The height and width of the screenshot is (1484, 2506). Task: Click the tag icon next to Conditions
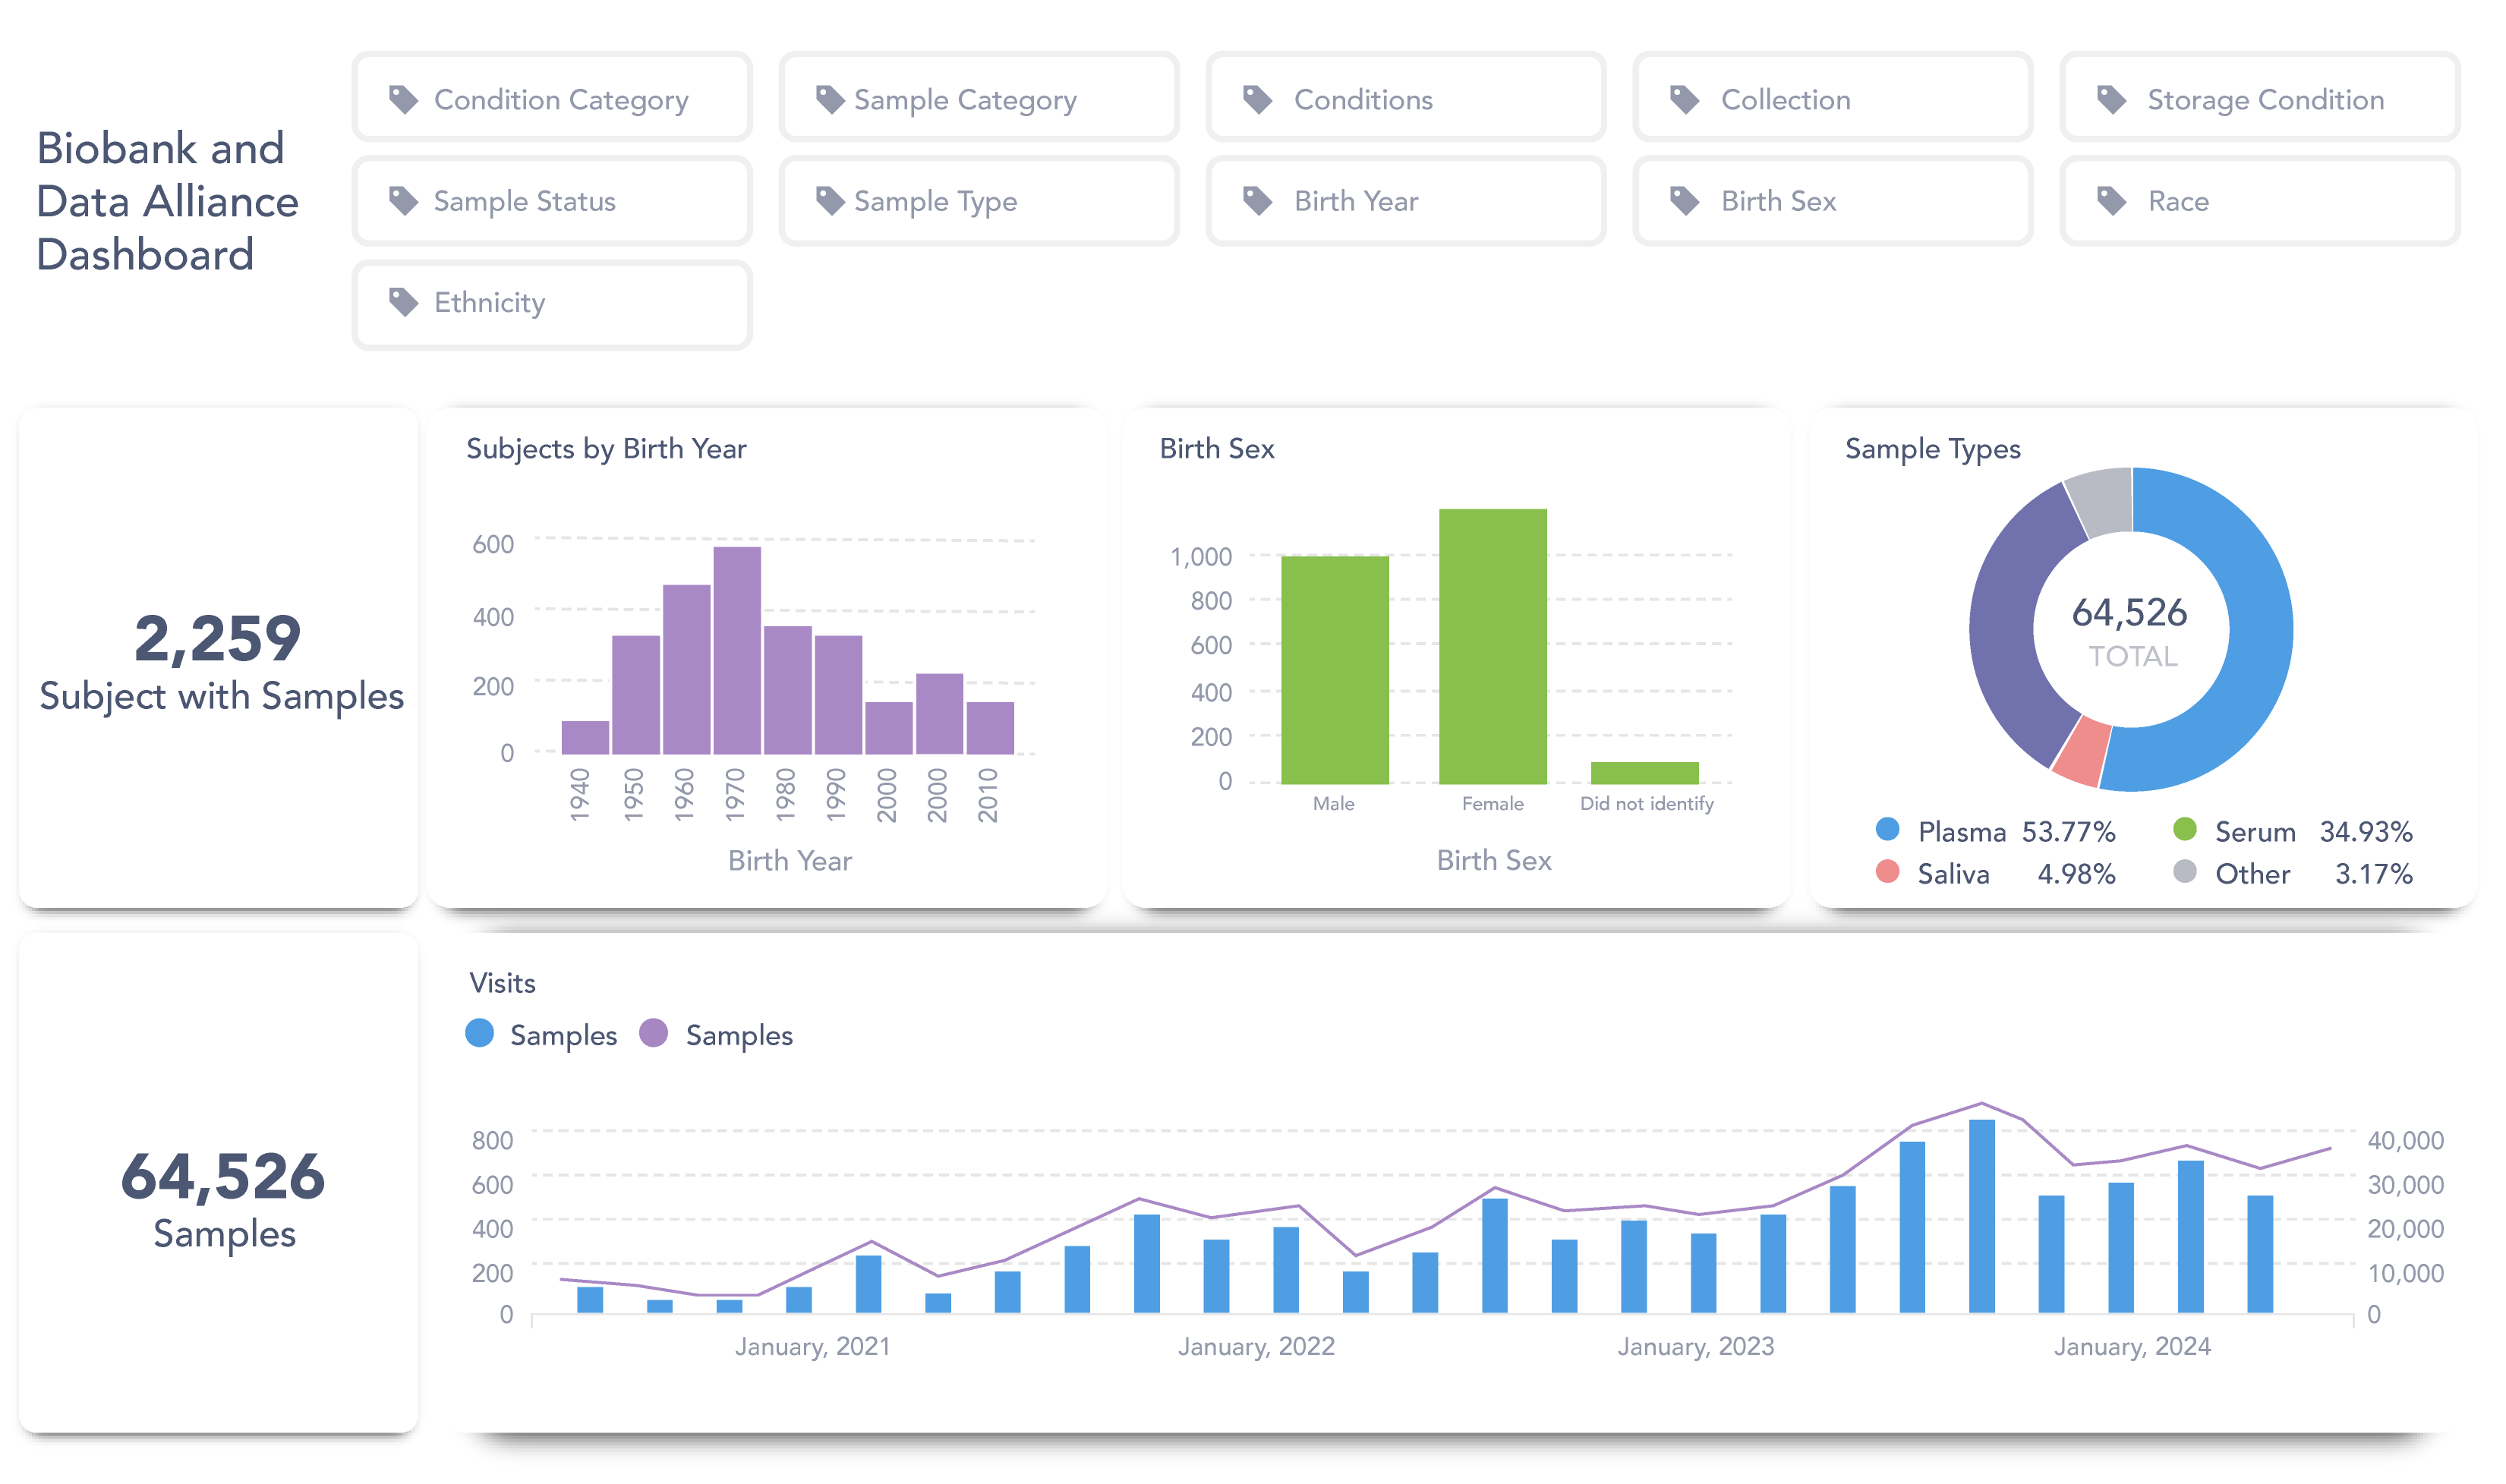coord(1257,99)
